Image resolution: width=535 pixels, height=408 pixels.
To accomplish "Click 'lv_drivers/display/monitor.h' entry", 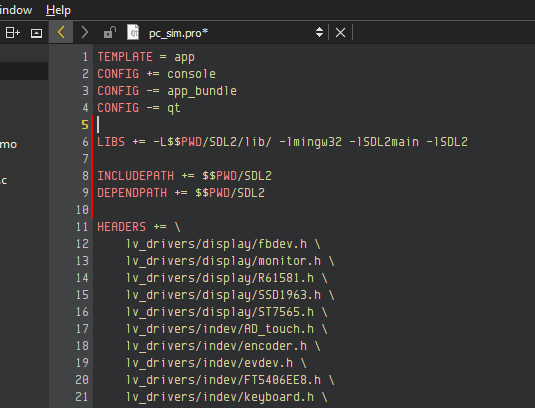I will pyautogui.click(x=223, y=261).
